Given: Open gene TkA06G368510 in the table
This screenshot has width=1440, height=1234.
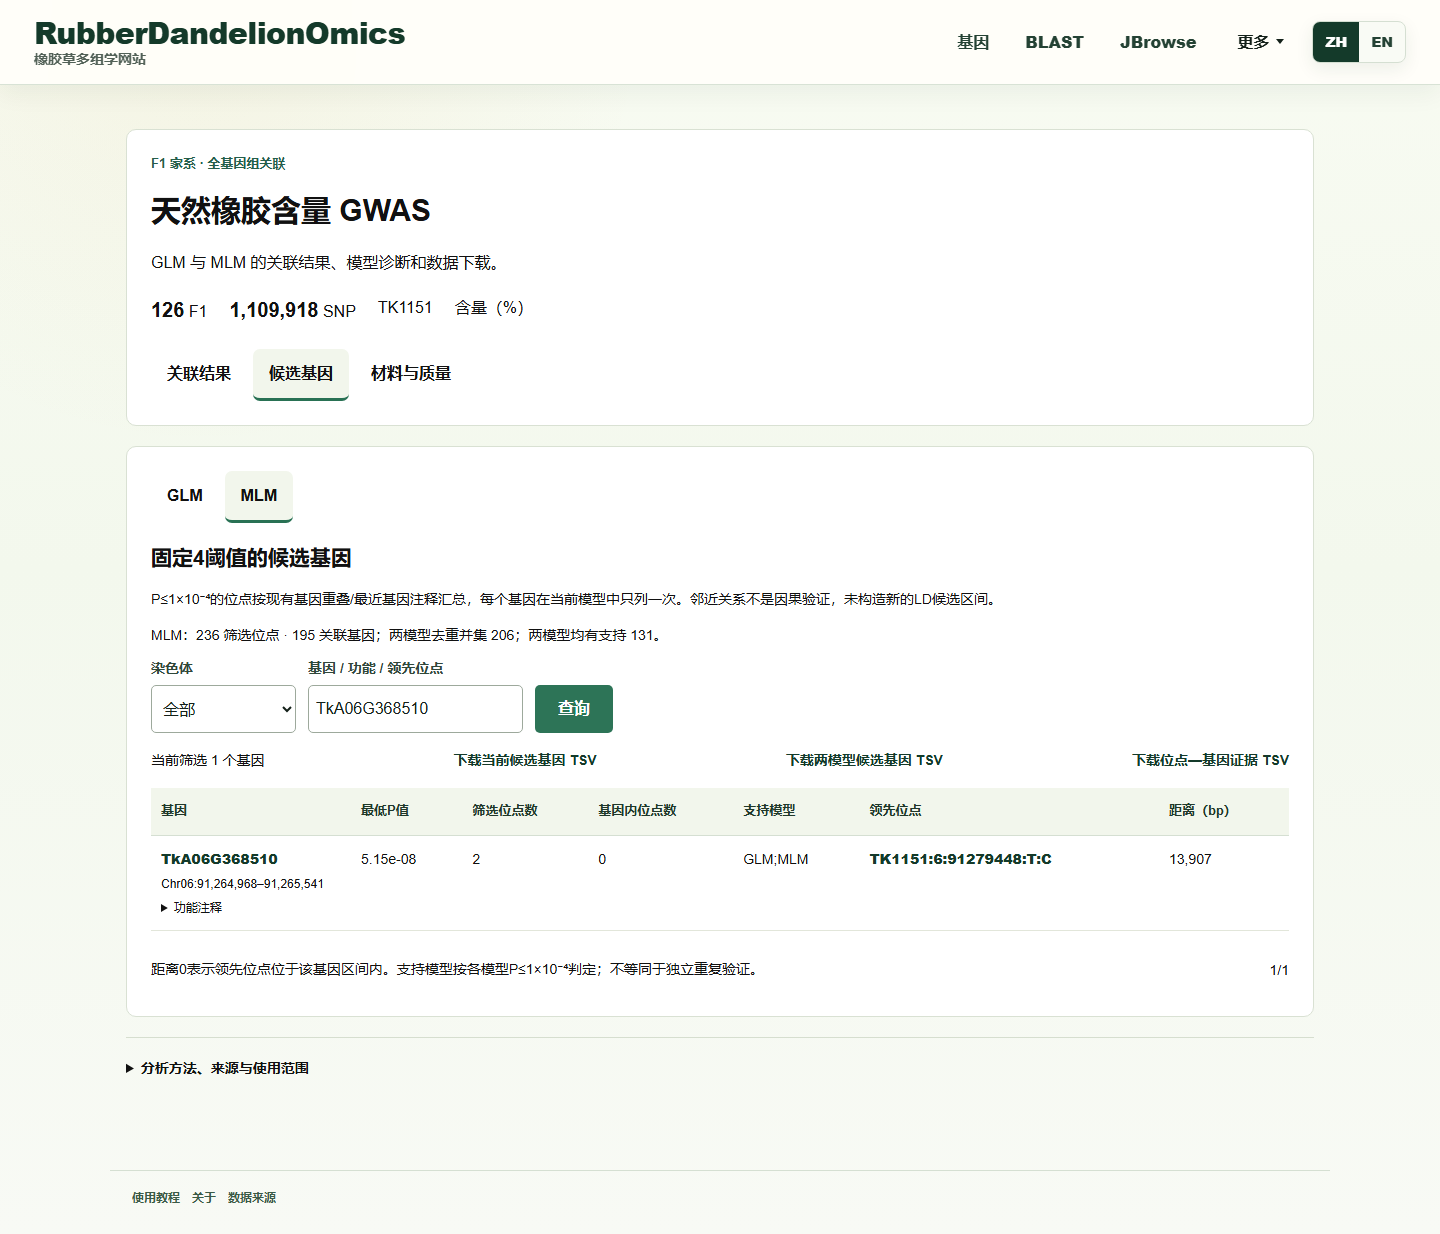Looking at the screenshot, I should (219, 859).
